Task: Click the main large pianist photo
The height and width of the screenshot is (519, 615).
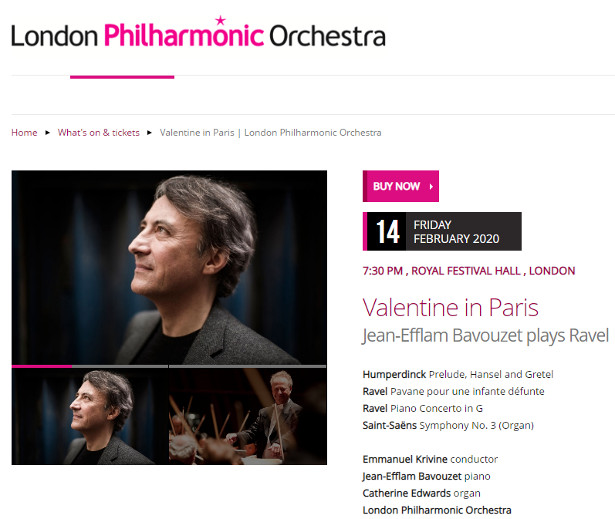Action: tap(169, 267)
